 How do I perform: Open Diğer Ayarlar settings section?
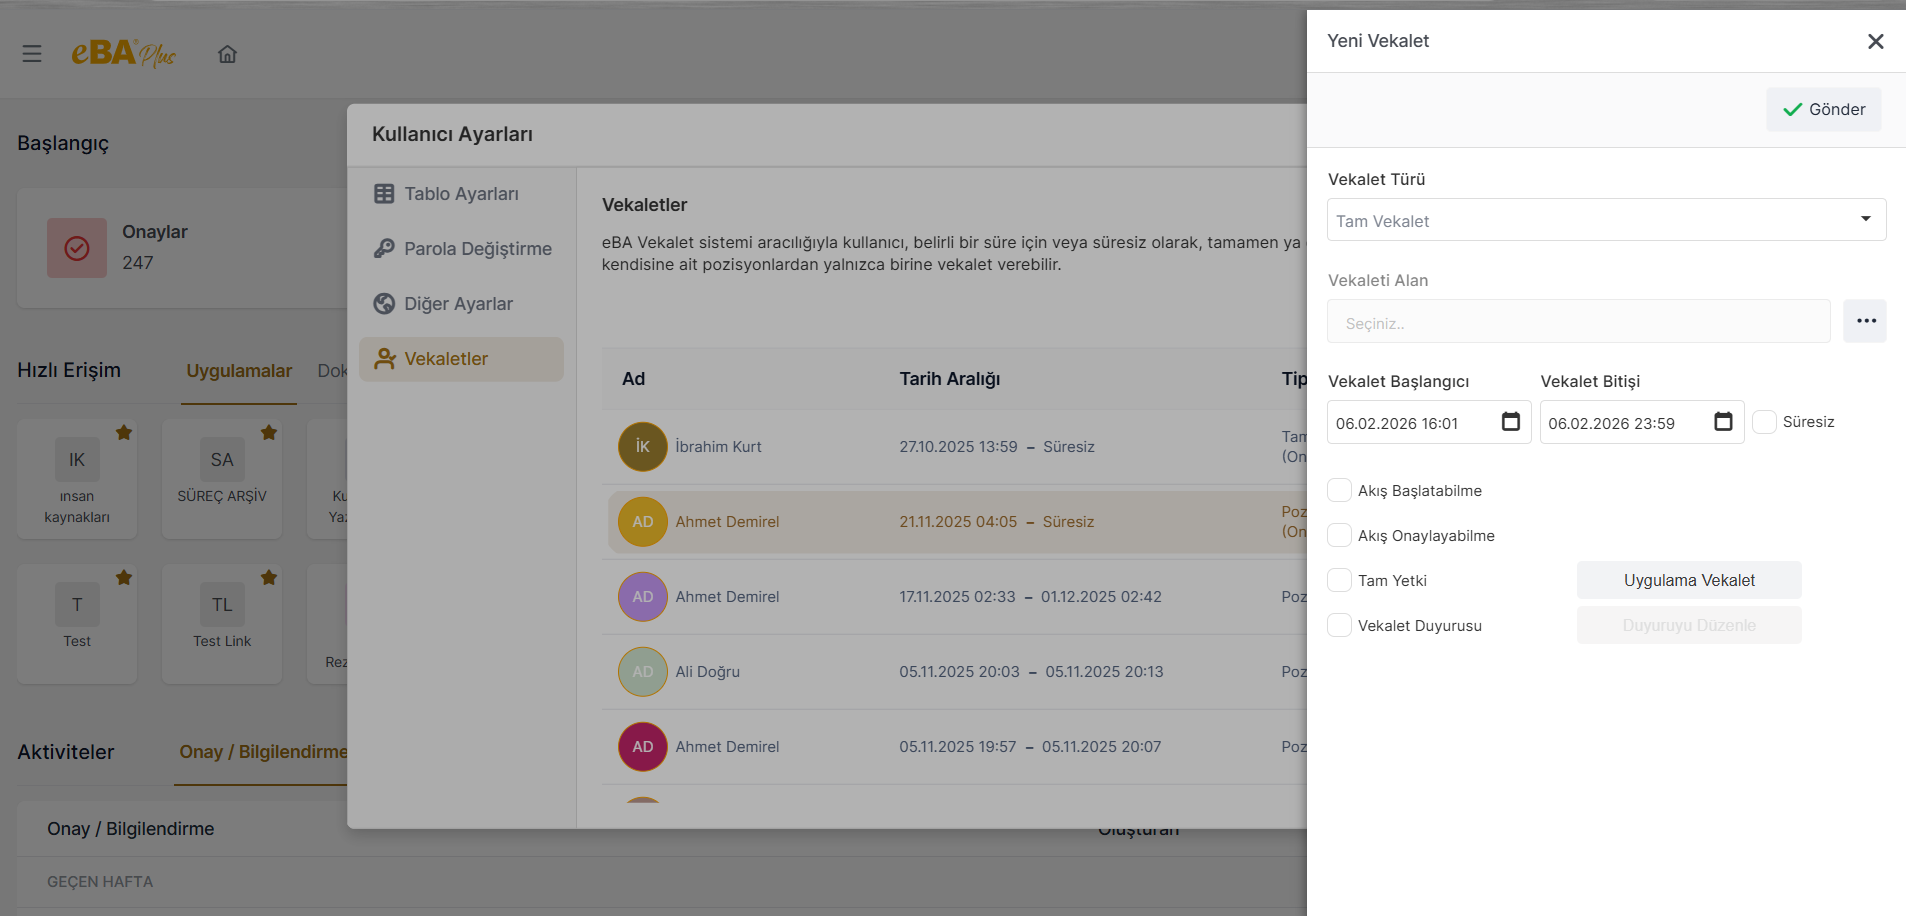(461, 304)
